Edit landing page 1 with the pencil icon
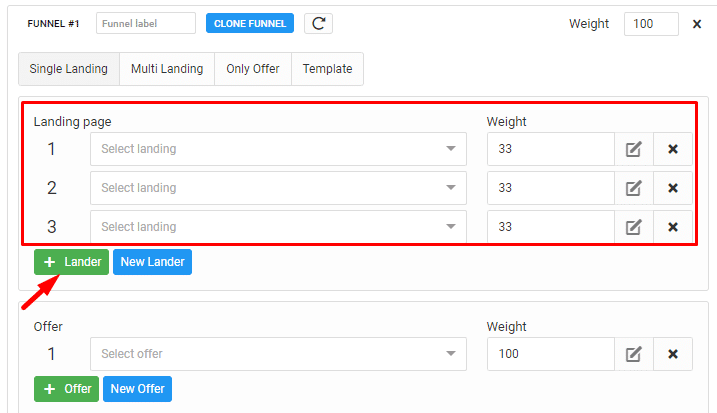 coord(634,149)
